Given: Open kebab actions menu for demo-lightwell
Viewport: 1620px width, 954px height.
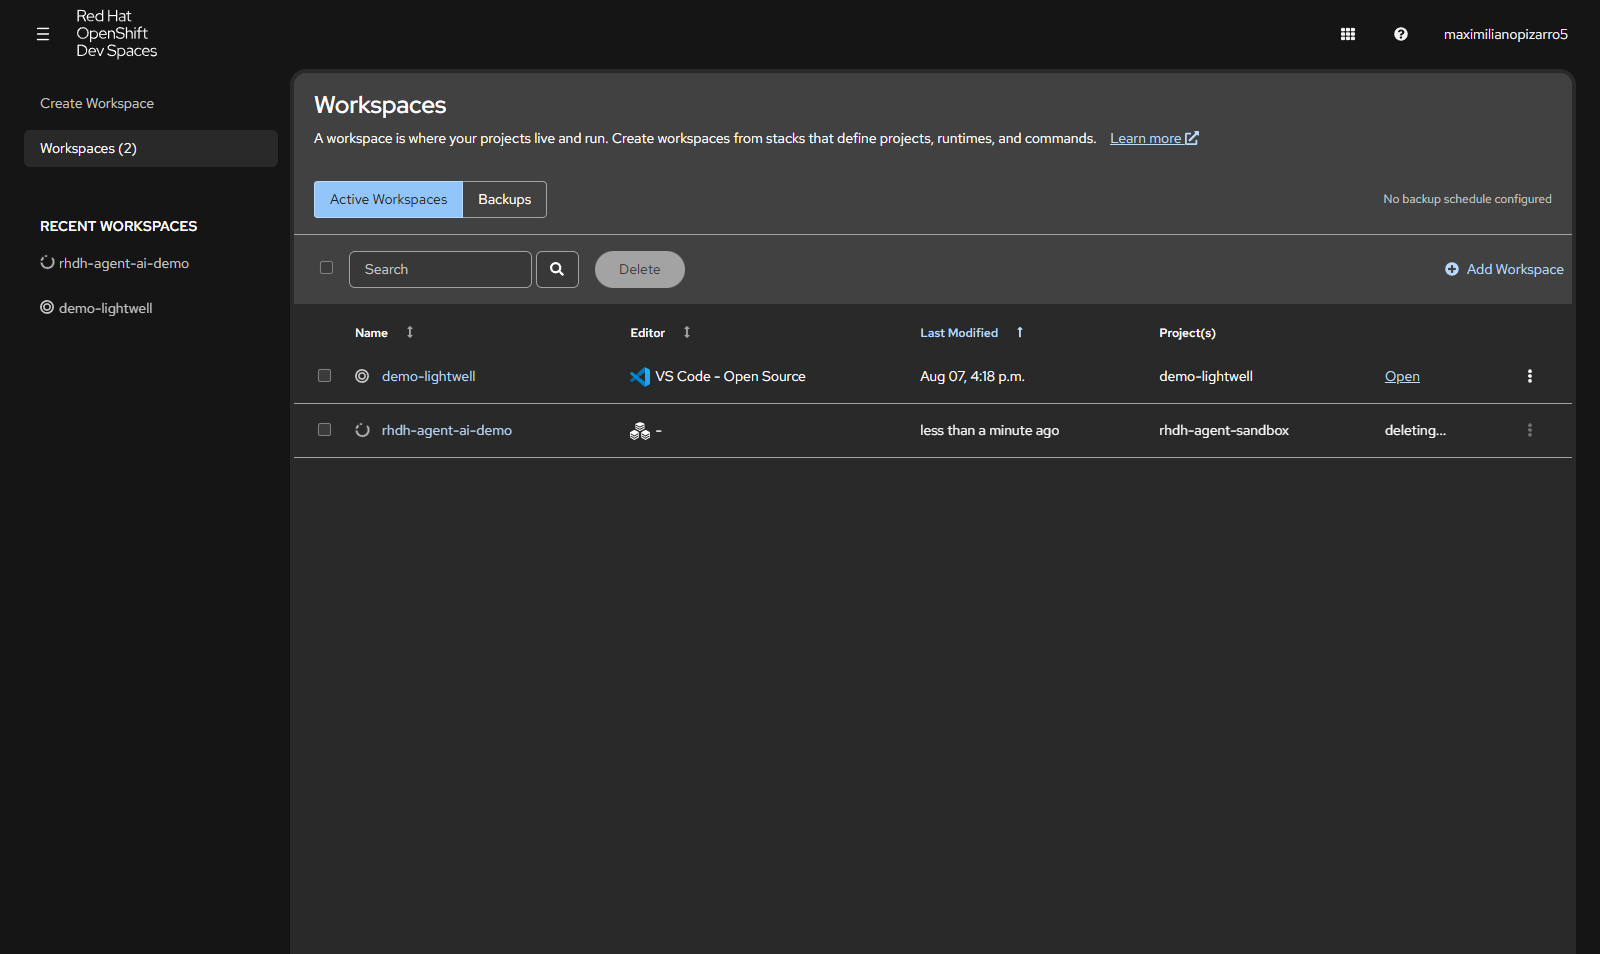Looking at the screenshot, I should [1529, 376].
